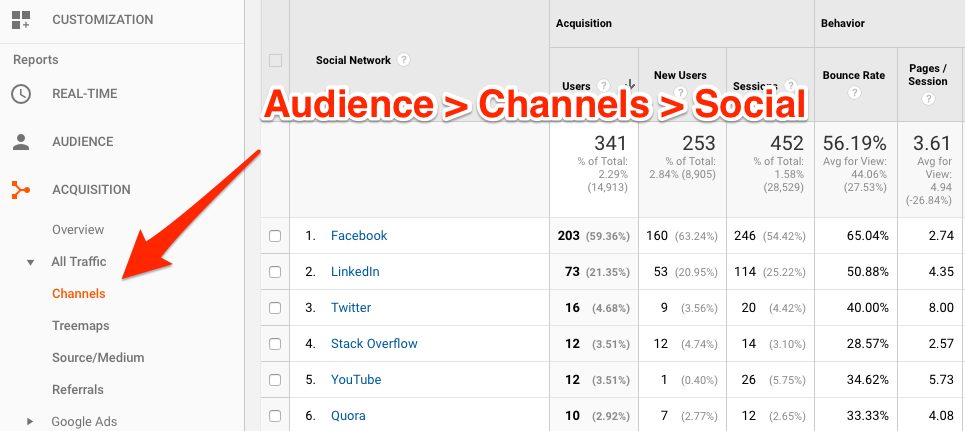This screenshot has height=431, width=965.
Task: Click the total New Users value 253
Action: [x=699, y=143]
